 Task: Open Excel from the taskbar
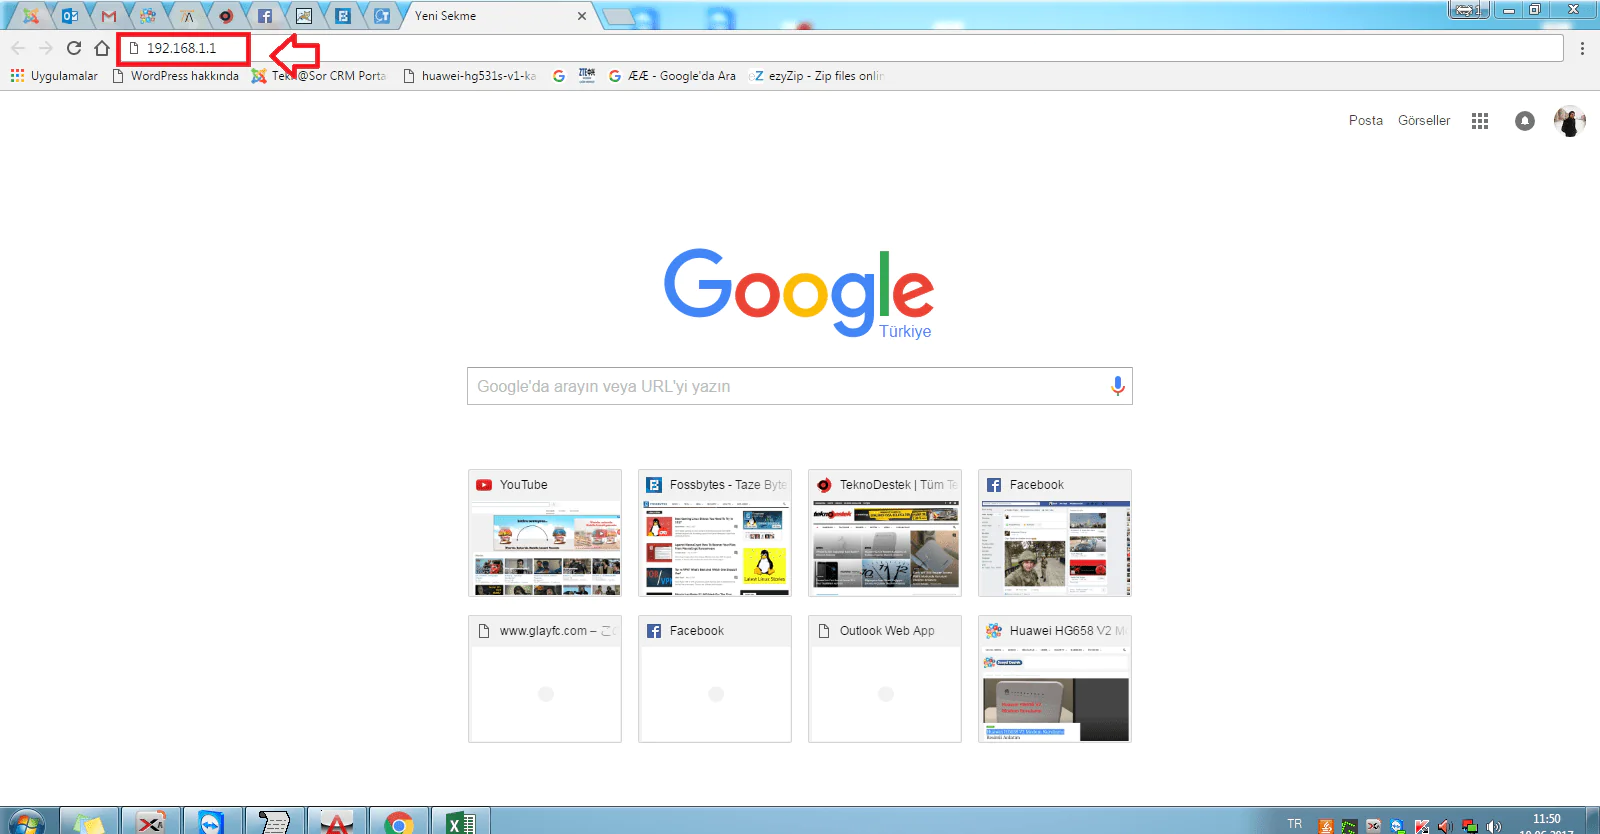click(460, 822)
